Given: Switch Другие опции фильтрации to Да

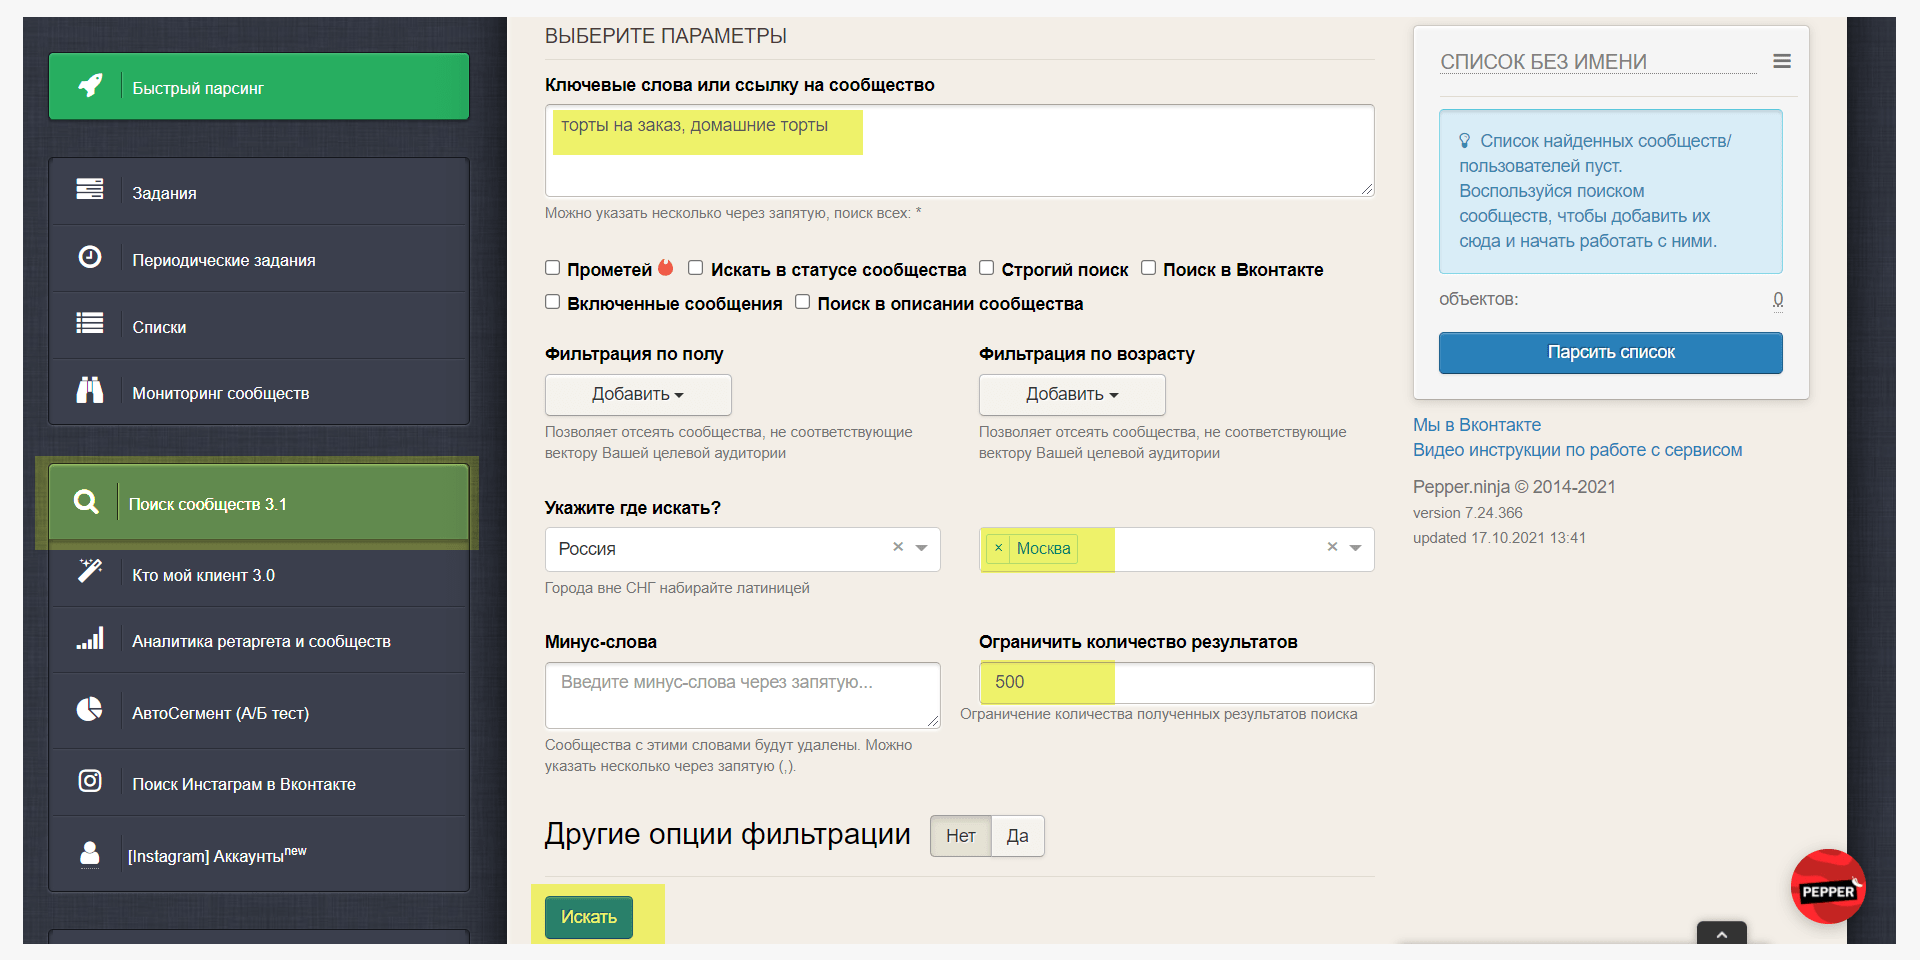Looking at the screenshot, I should coord(1017,836).
